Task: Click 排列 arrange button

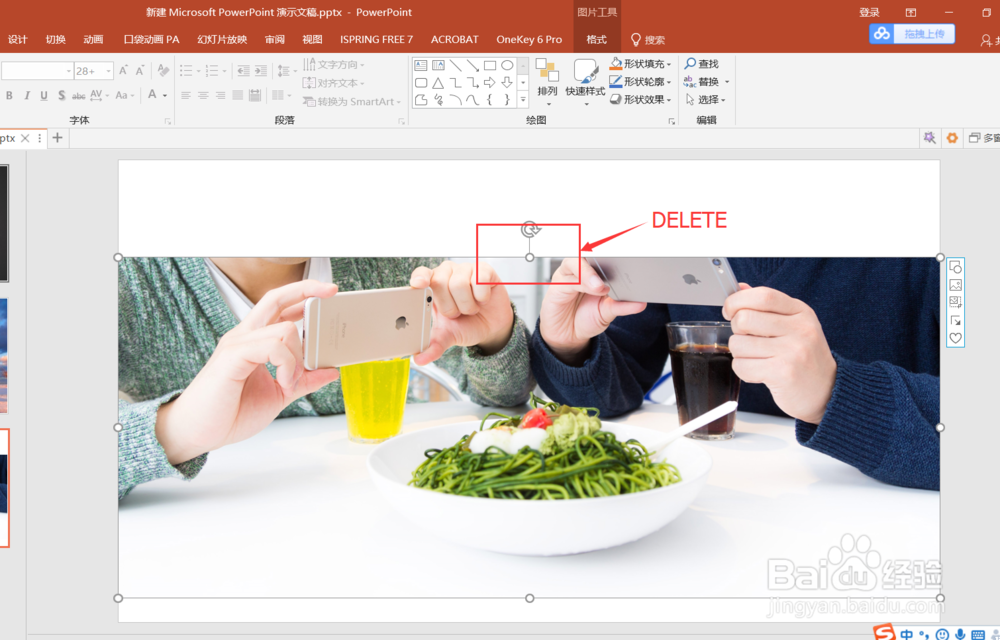Action: click(547, 80)
